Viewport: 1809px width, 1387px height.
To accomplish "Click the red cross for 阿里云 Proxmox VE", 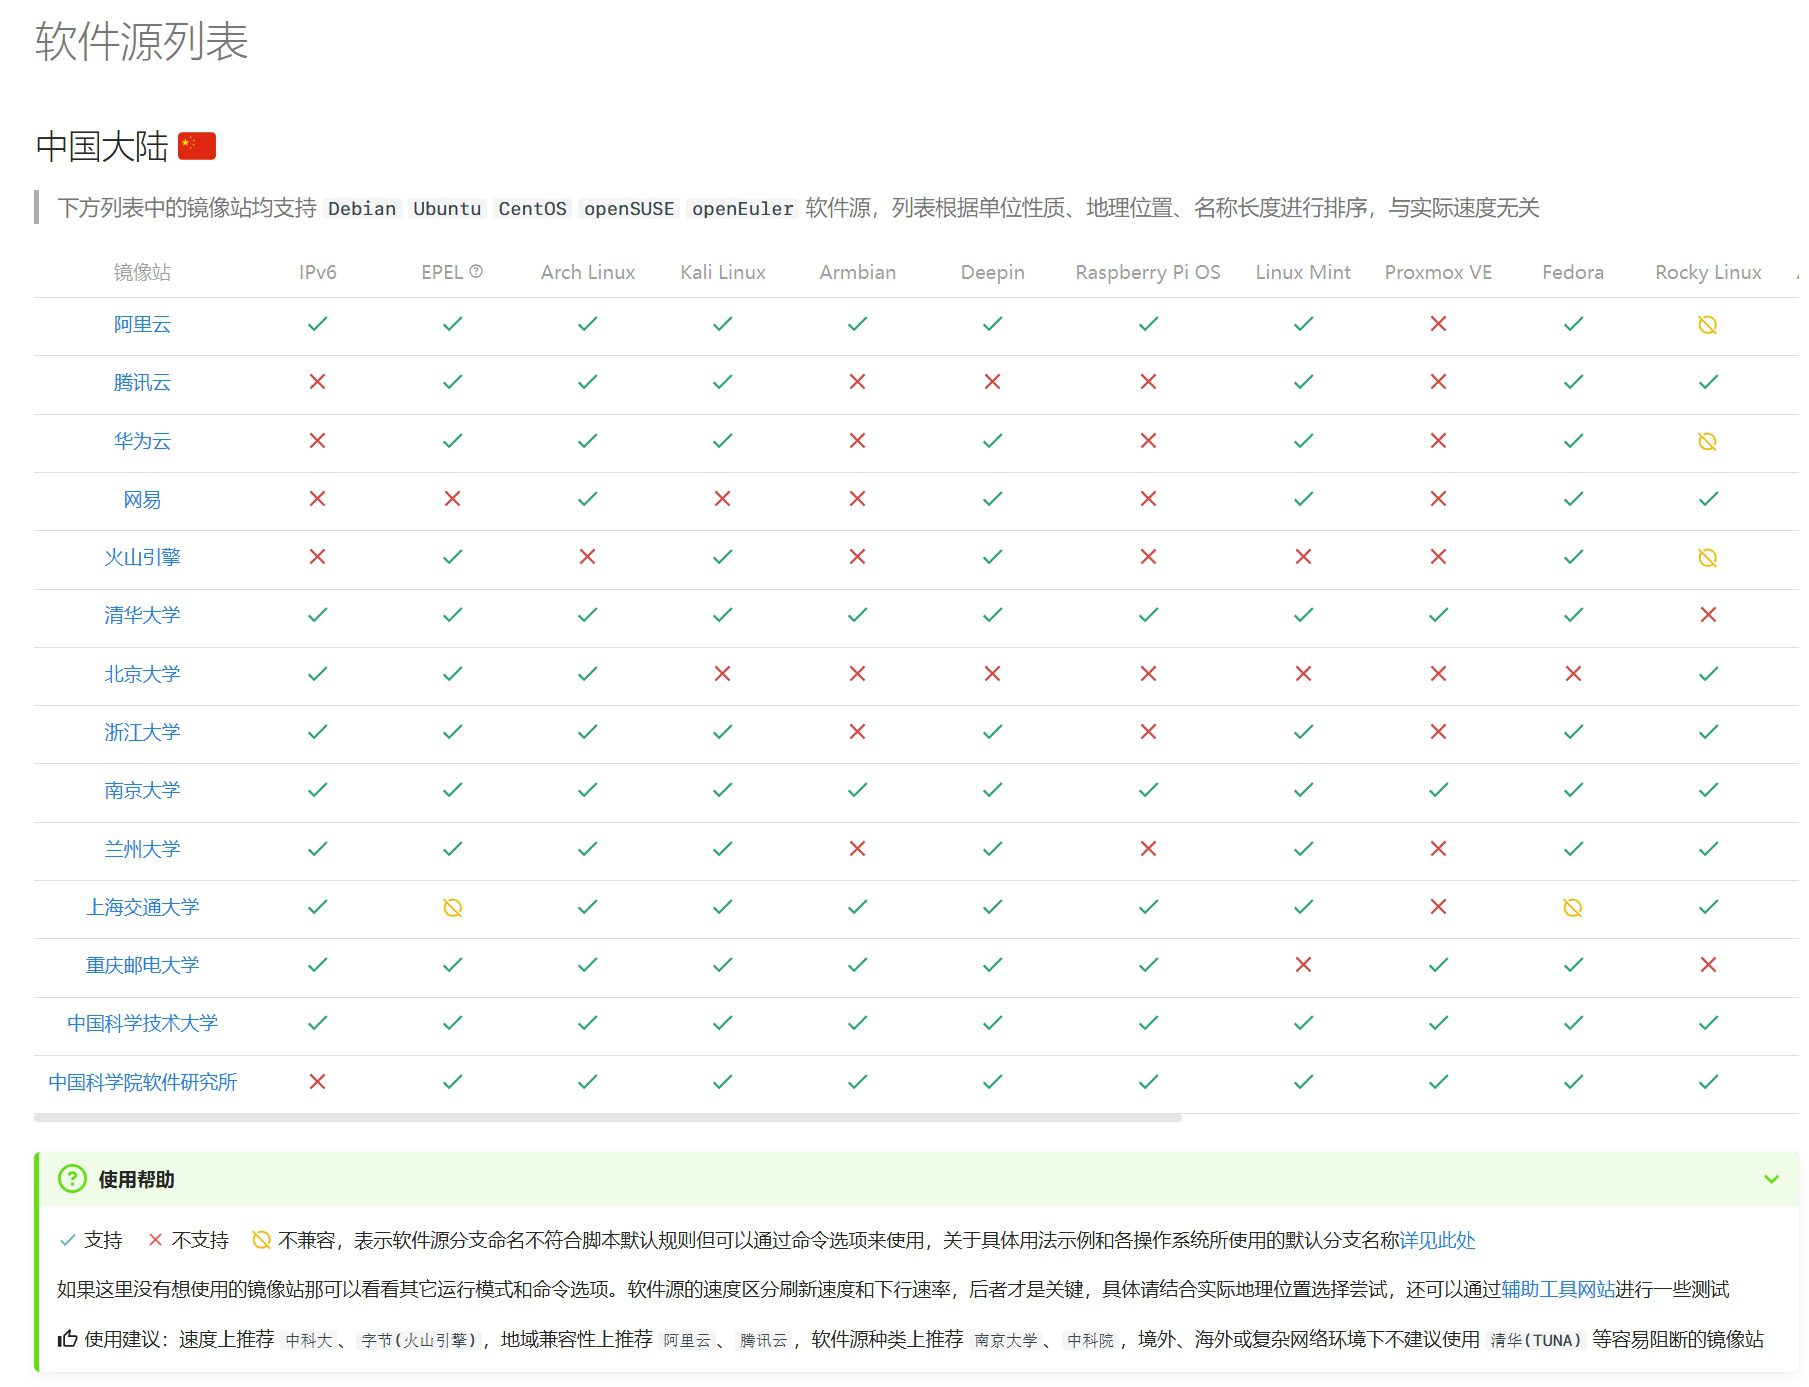I will click(x=1438, y=324).
